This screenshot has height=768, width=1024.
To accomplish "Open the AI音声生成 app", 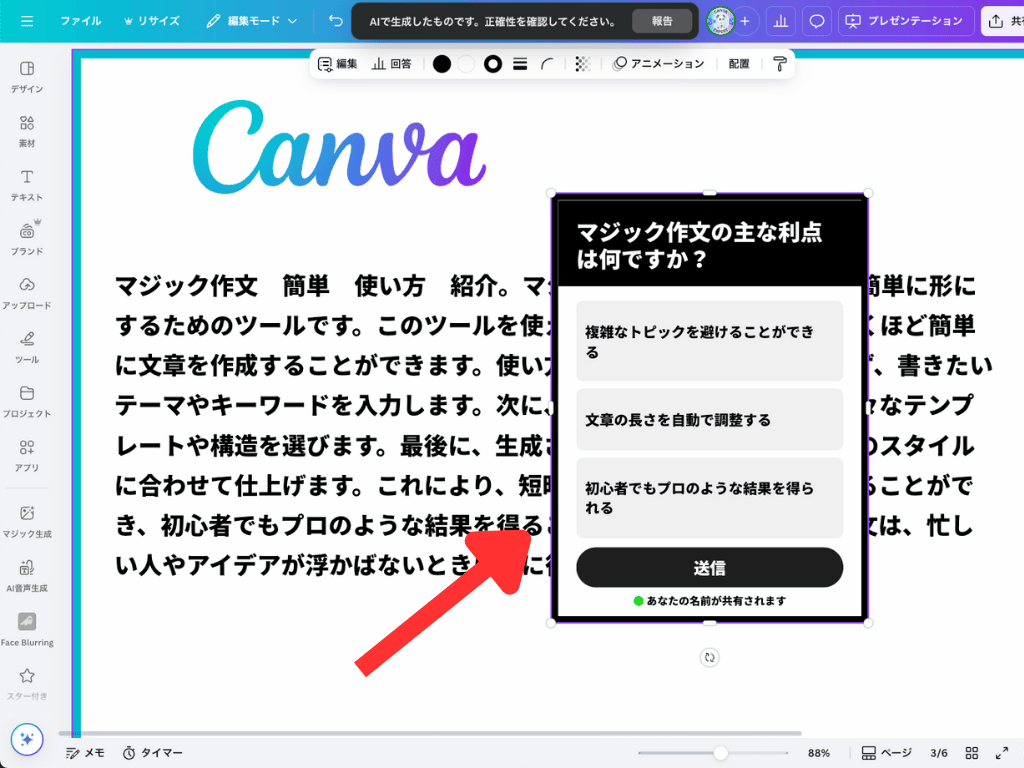I will 27,576.
